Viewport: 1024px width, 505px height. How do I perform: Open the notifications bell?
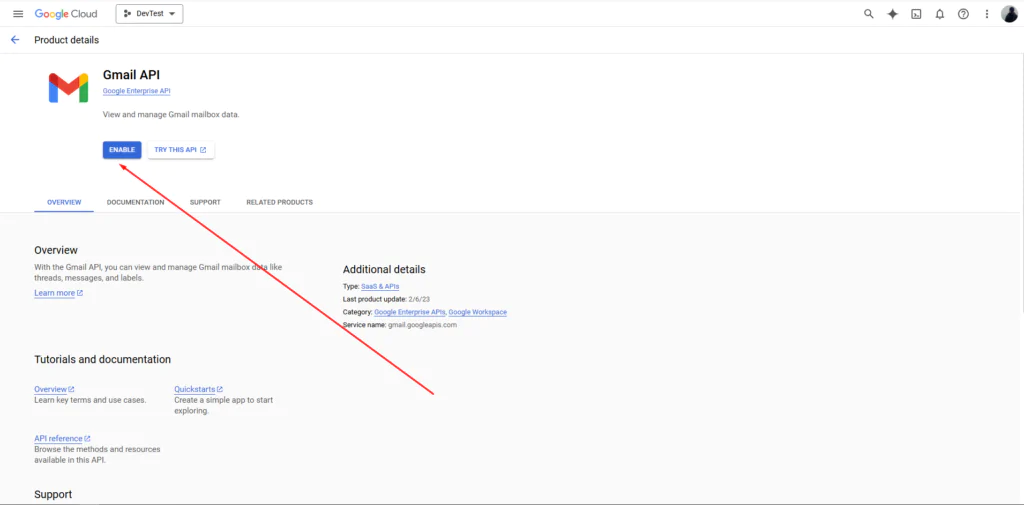pos(940,14)
